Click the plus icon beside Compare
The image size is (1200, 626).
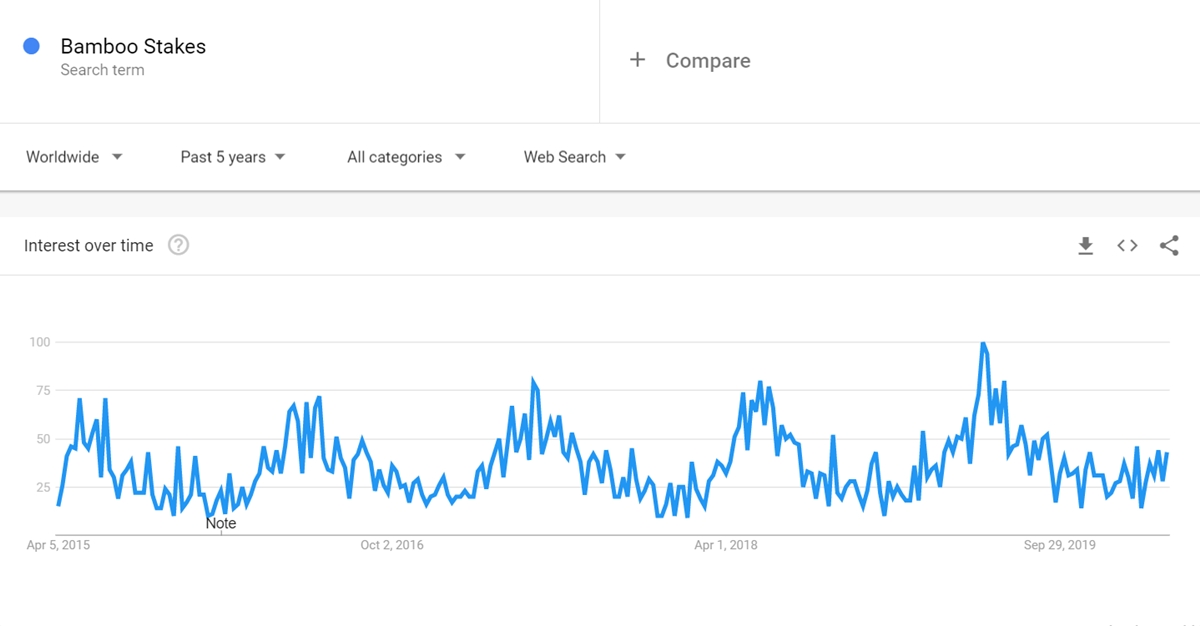tap(637, 60)
